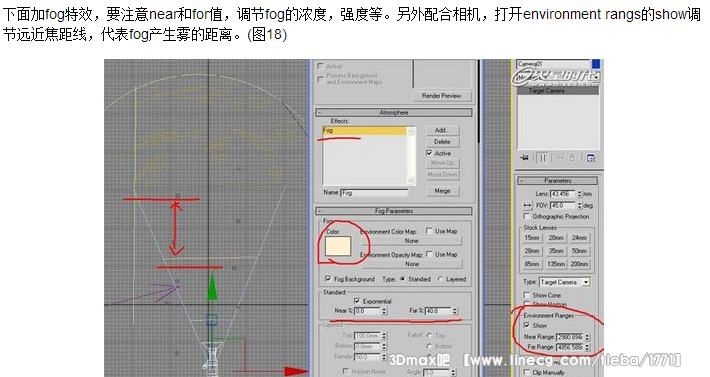Click Environment Opacity Map None button
Screen dimensions: 710x377
412,264
